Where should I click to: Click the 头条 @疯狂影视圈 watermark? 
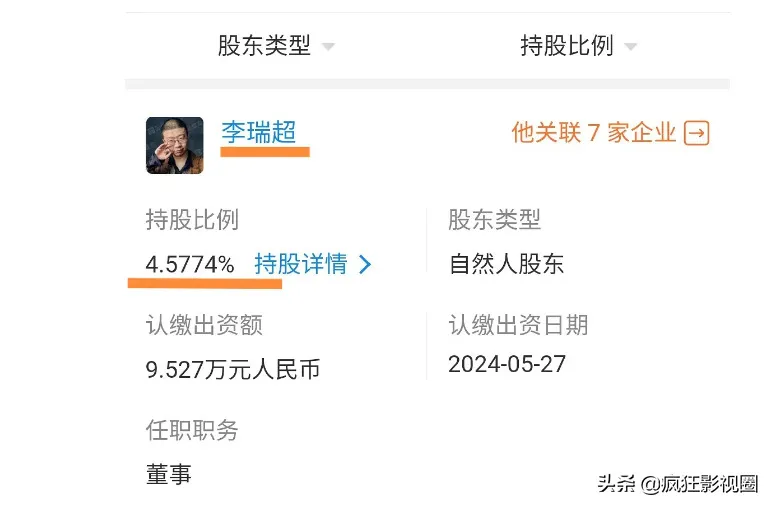678,484
